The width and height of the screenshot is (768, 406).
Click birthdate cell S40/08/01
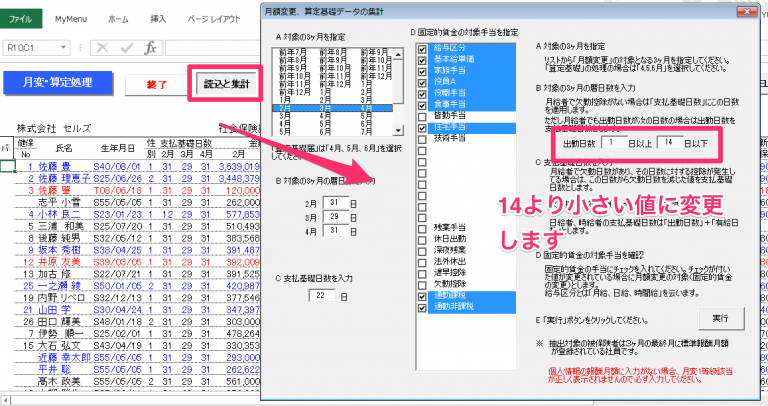click(x=117, y=167)
